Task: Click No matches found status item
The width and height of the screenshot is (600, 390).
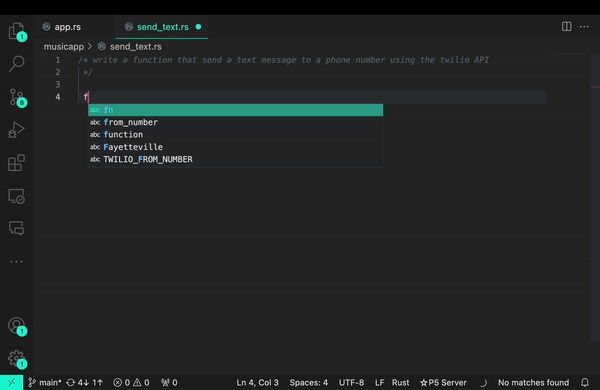Action: tap(533, 382)
